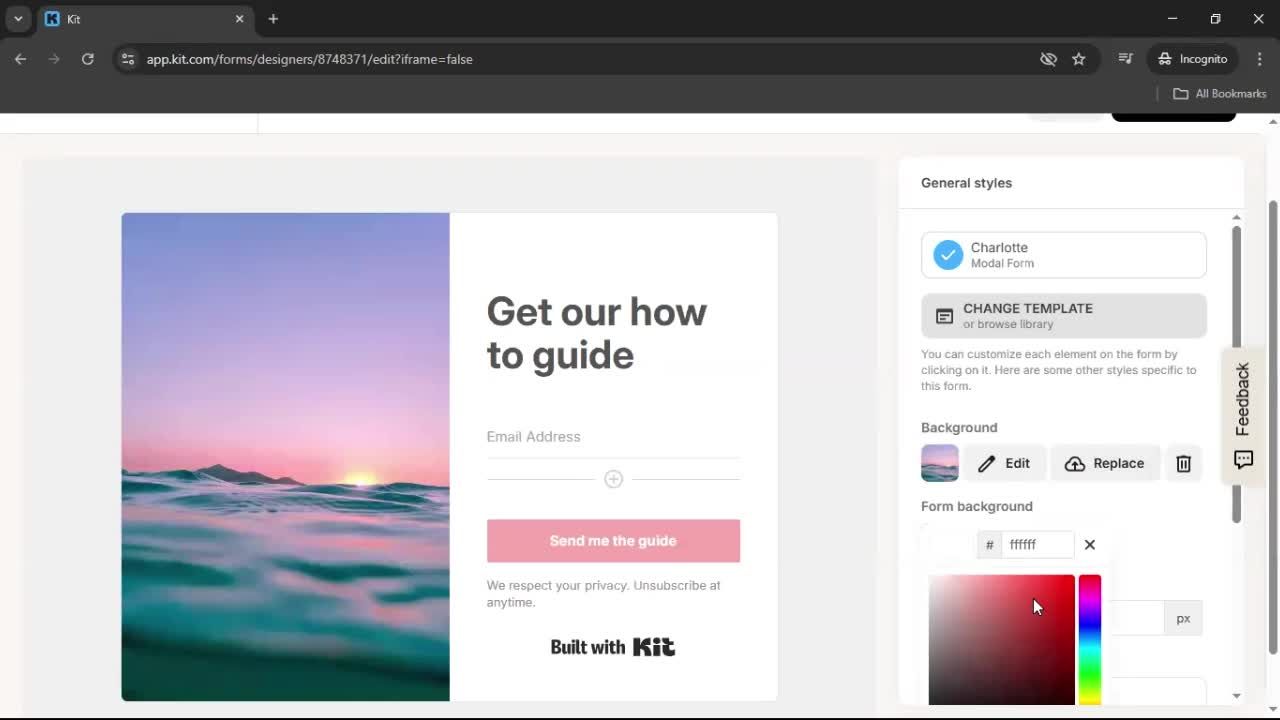Delete the background image using the trash icon
Screen dimensions: 1280x720
(1184, 463)
